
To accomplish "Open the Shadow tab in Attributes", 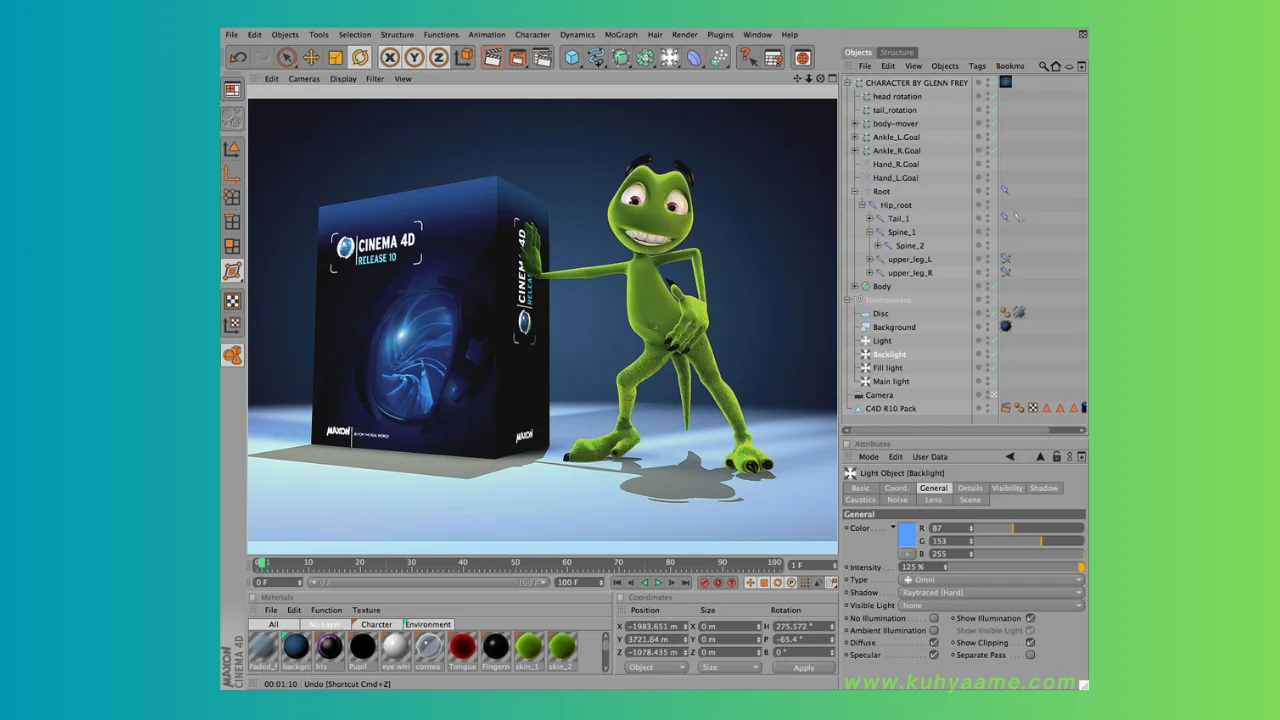I will click(x=1044, y=488).
